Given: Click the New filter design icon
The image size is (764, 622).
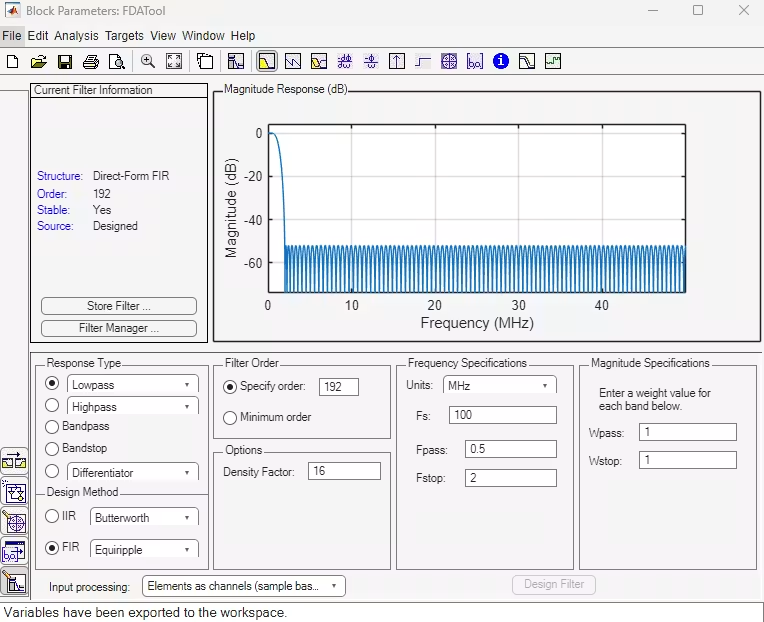Looking at the screenshot, I should point(13,61).
